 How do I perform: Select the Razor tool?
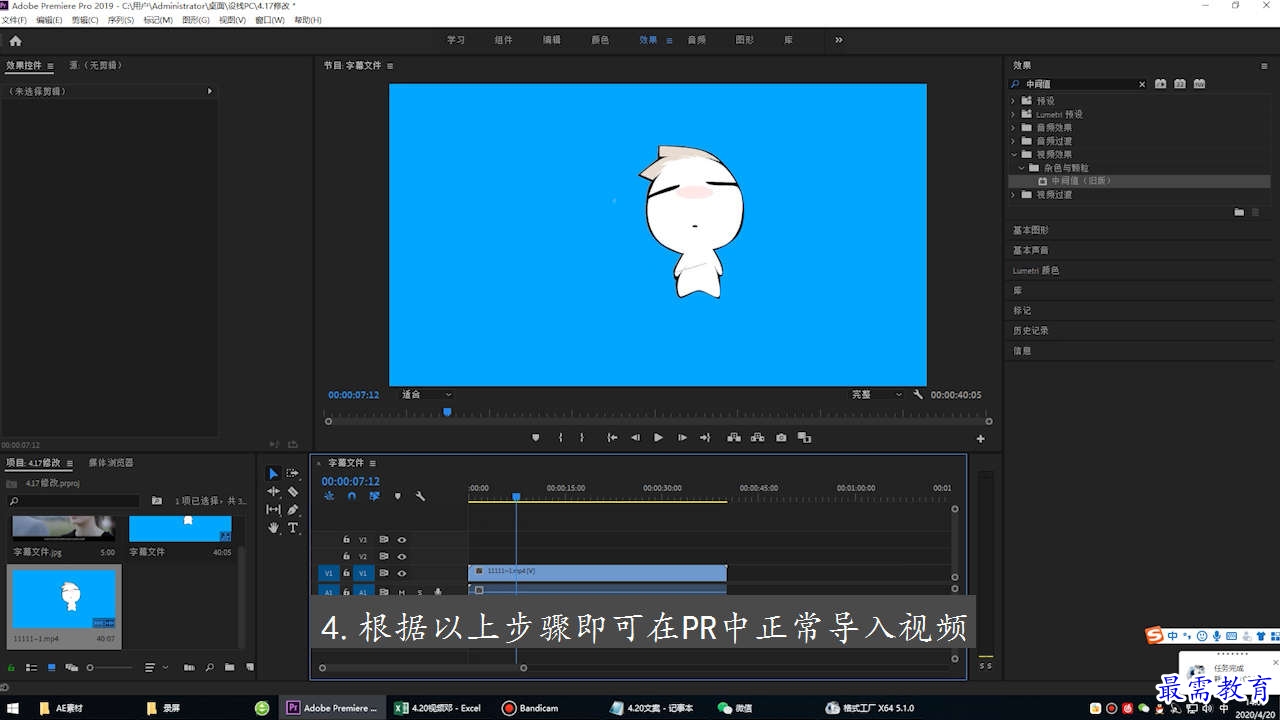[x=293, y=491]
